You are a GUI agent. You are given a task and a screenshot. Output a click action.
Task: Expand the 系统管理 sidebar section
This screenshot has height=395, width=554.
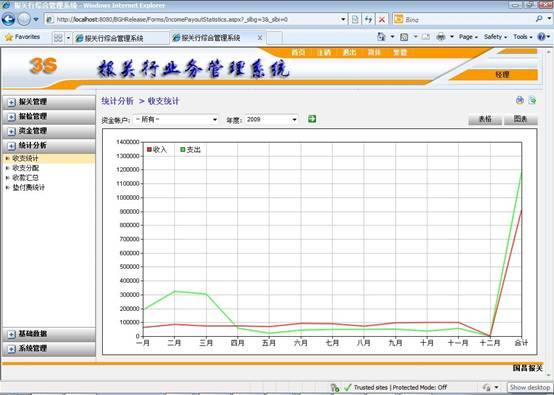pyautogui.click(x=49, y=349)
